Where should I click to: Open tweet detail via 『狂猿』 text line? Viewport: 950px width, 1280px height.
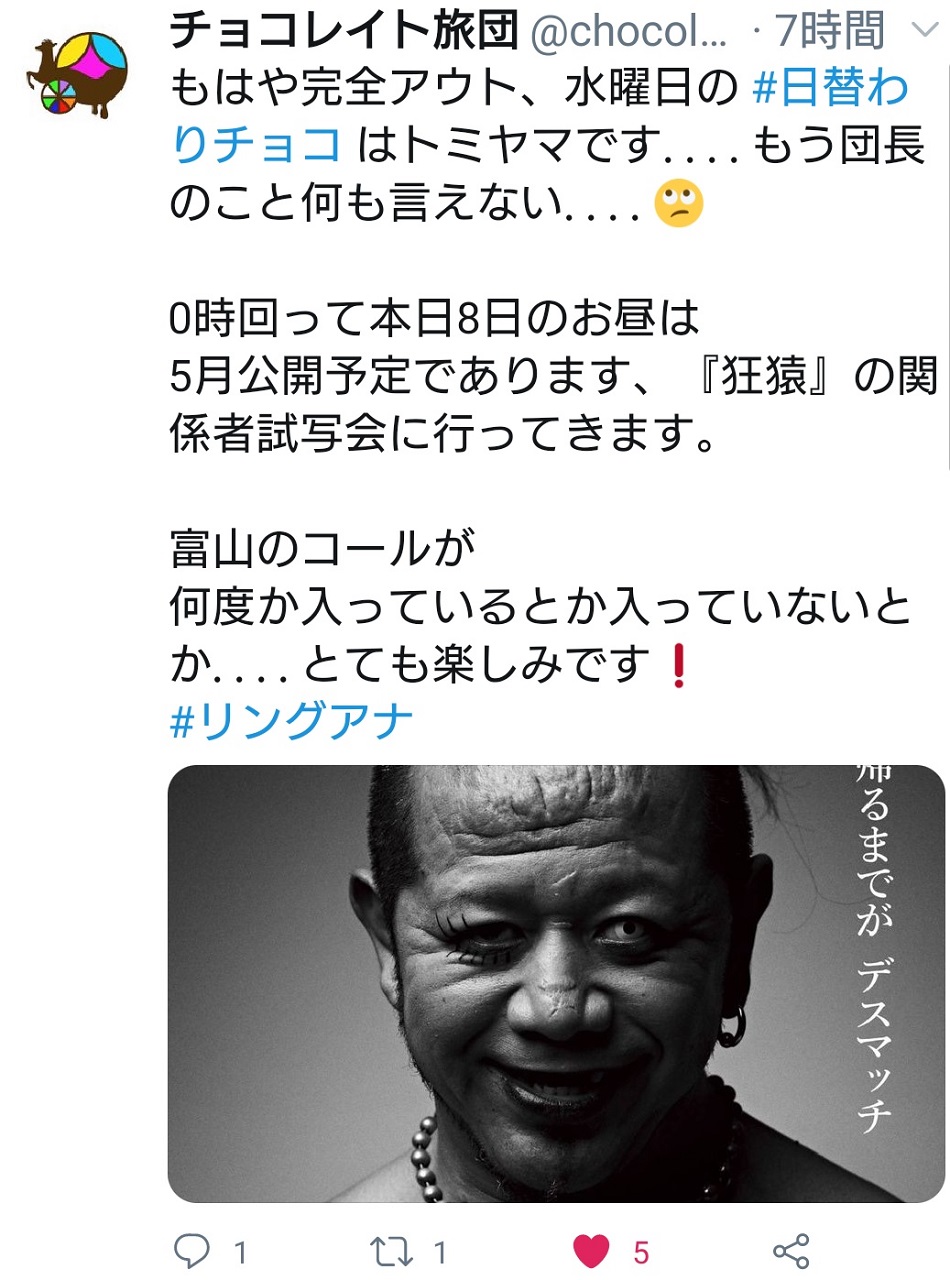[553, 376]
